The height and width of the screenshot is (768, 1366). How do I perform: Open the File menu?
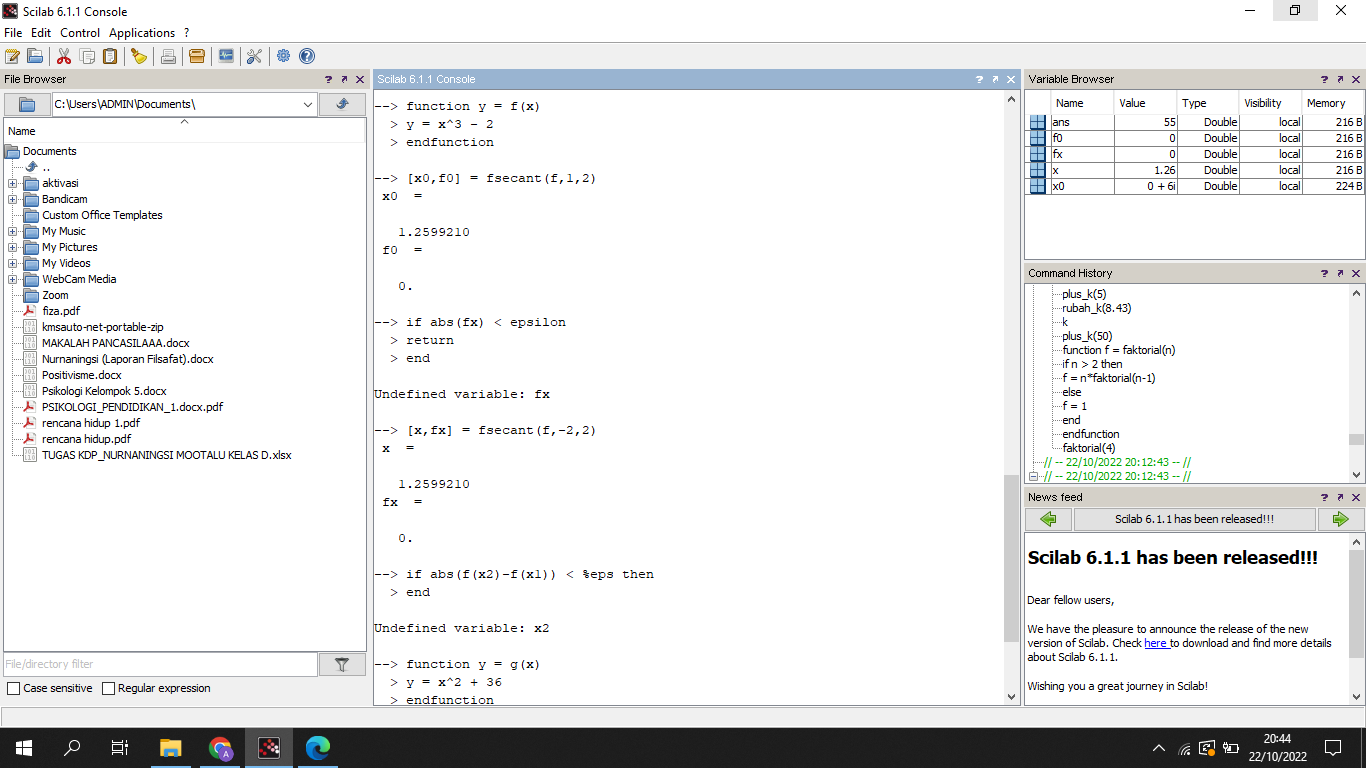13,33
